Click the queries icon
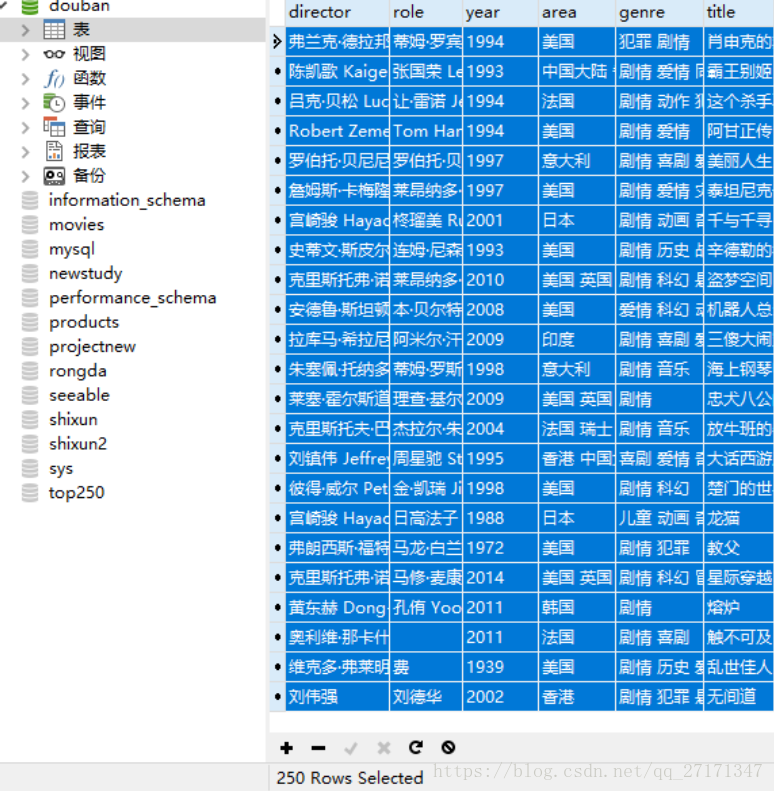This screenshot has width=774, height=791. click(54, 127)
